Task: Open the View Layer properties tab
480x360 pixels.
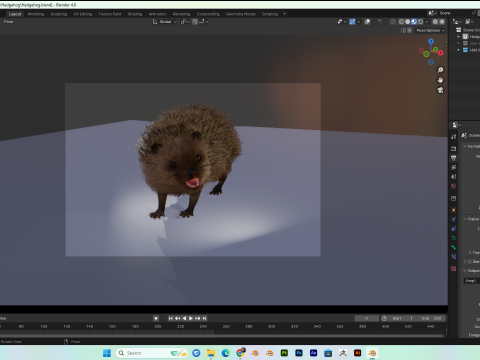Action: coord(453,167)
